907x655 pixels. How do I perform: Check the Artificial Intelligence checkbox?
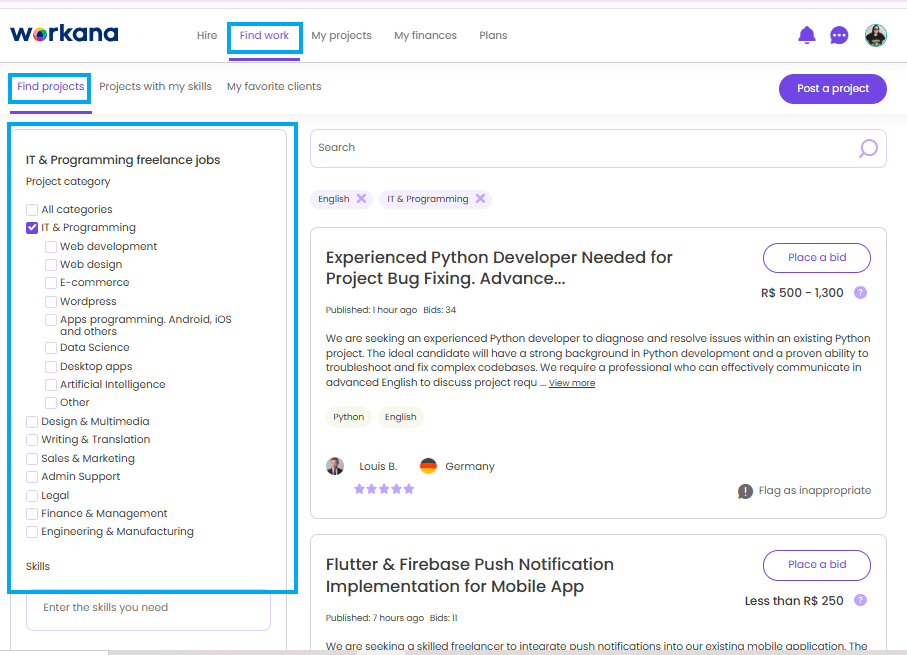click(51, 385)
